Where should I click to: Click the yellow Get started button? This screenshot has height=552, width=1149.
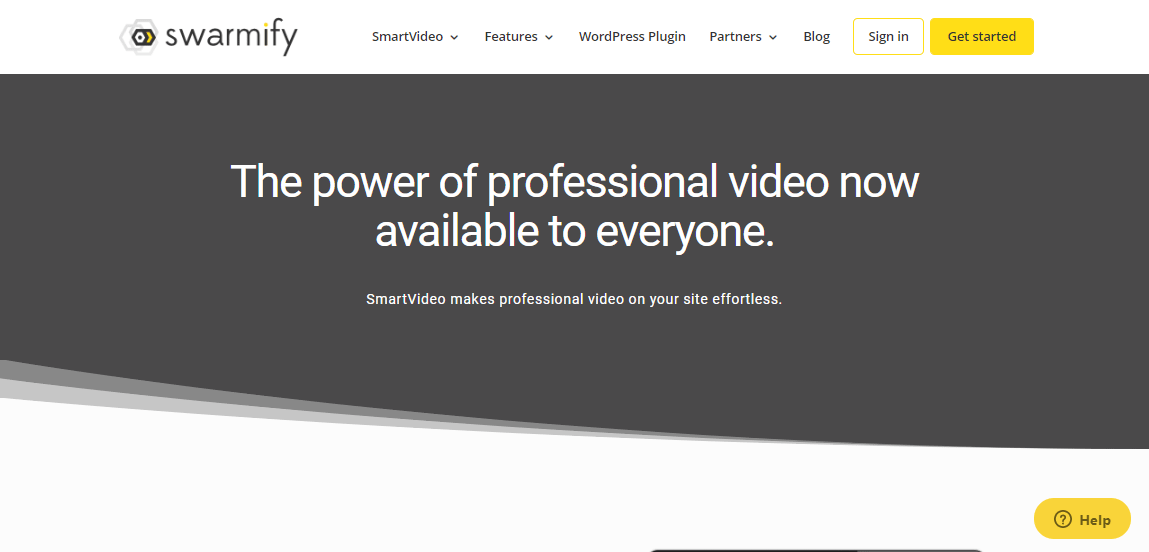click(x=982, y=37)
